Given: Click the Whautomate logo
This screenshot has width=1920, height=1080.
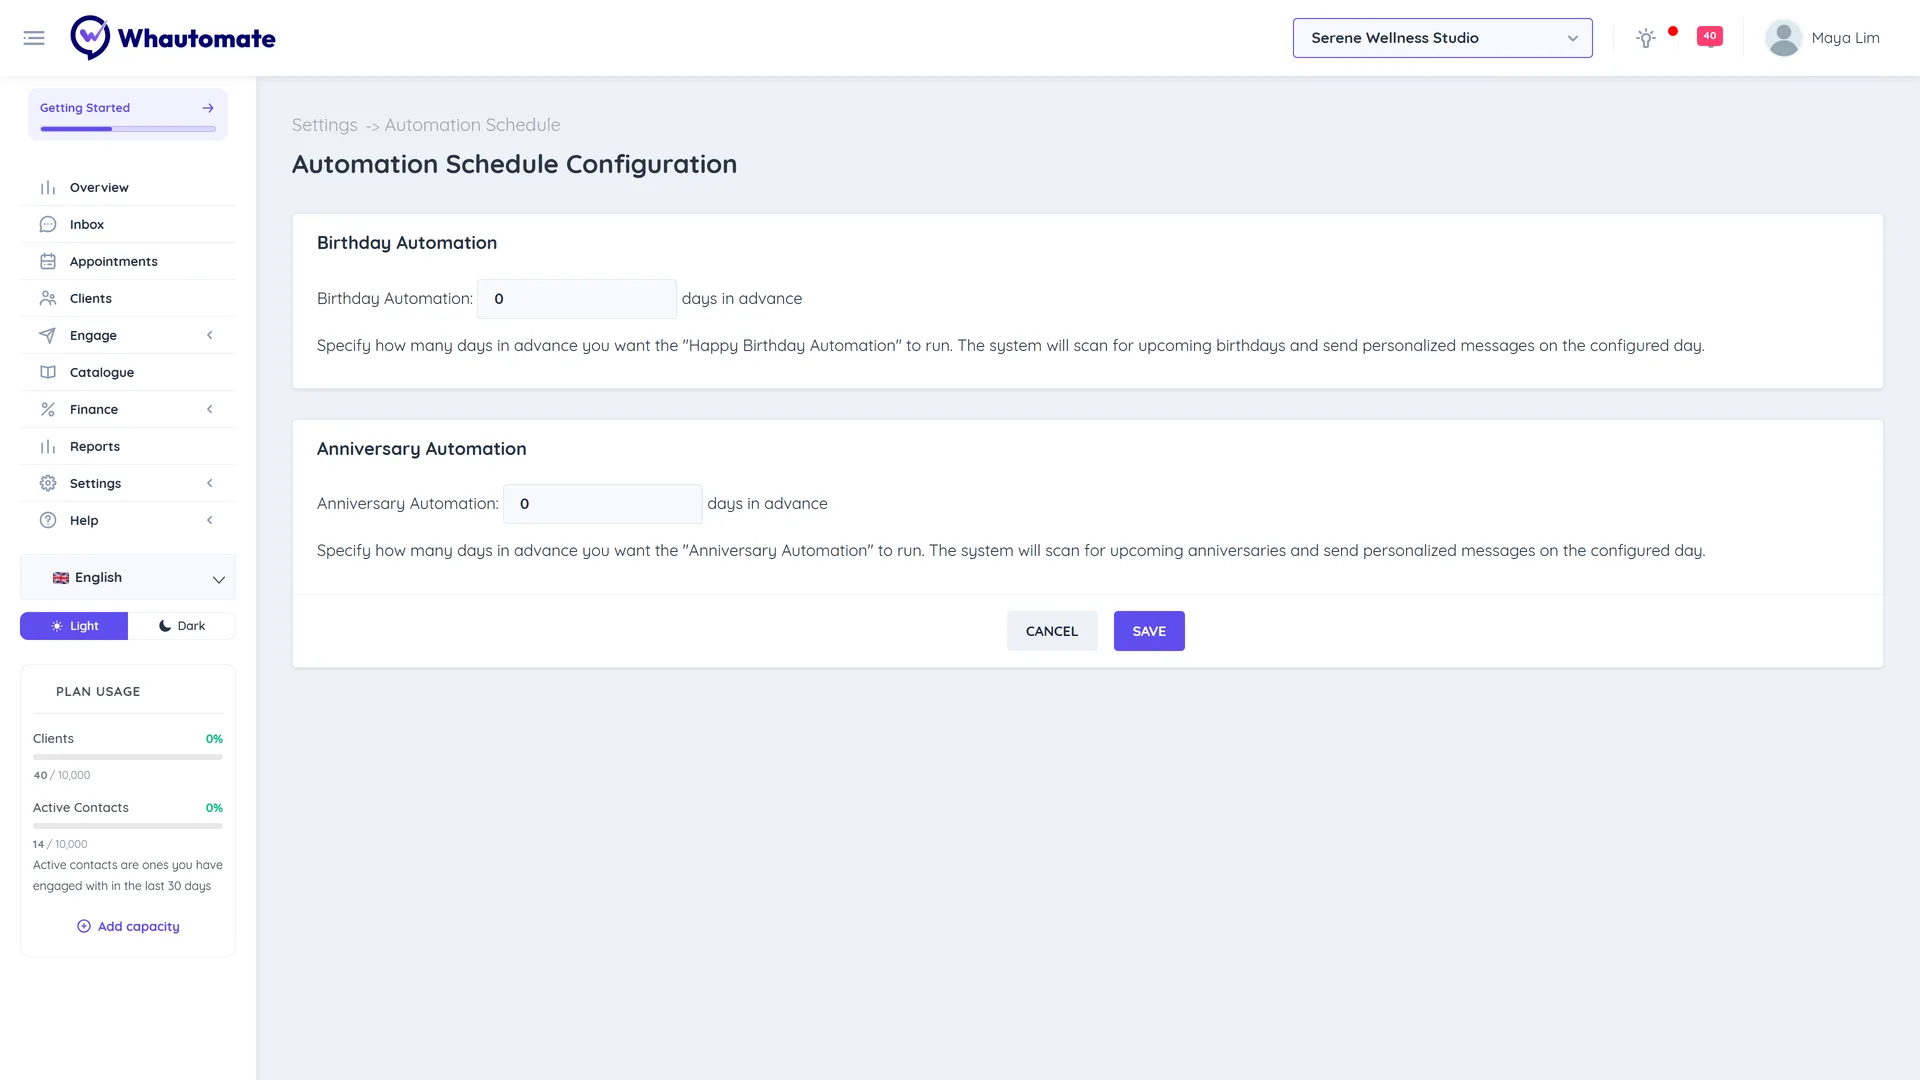Looking at the screenshot, I should 173,38.
